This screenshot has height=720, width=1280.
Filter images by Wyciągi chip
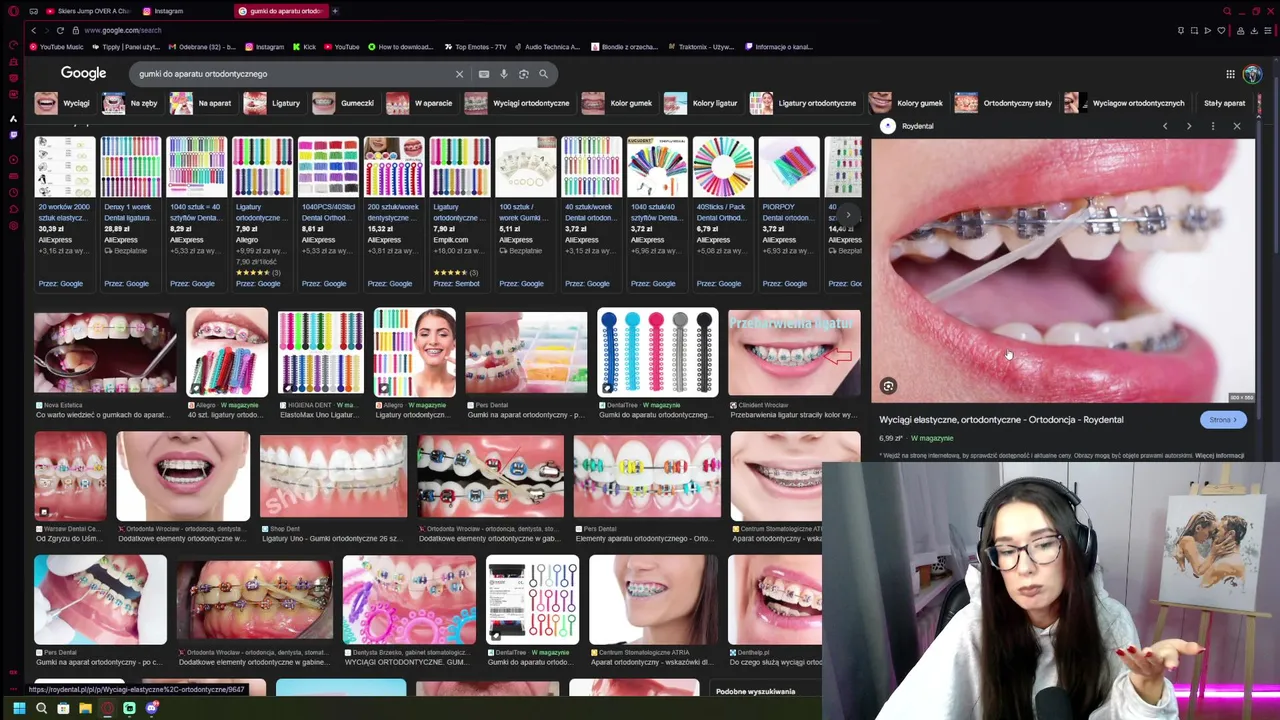(63, 103)
